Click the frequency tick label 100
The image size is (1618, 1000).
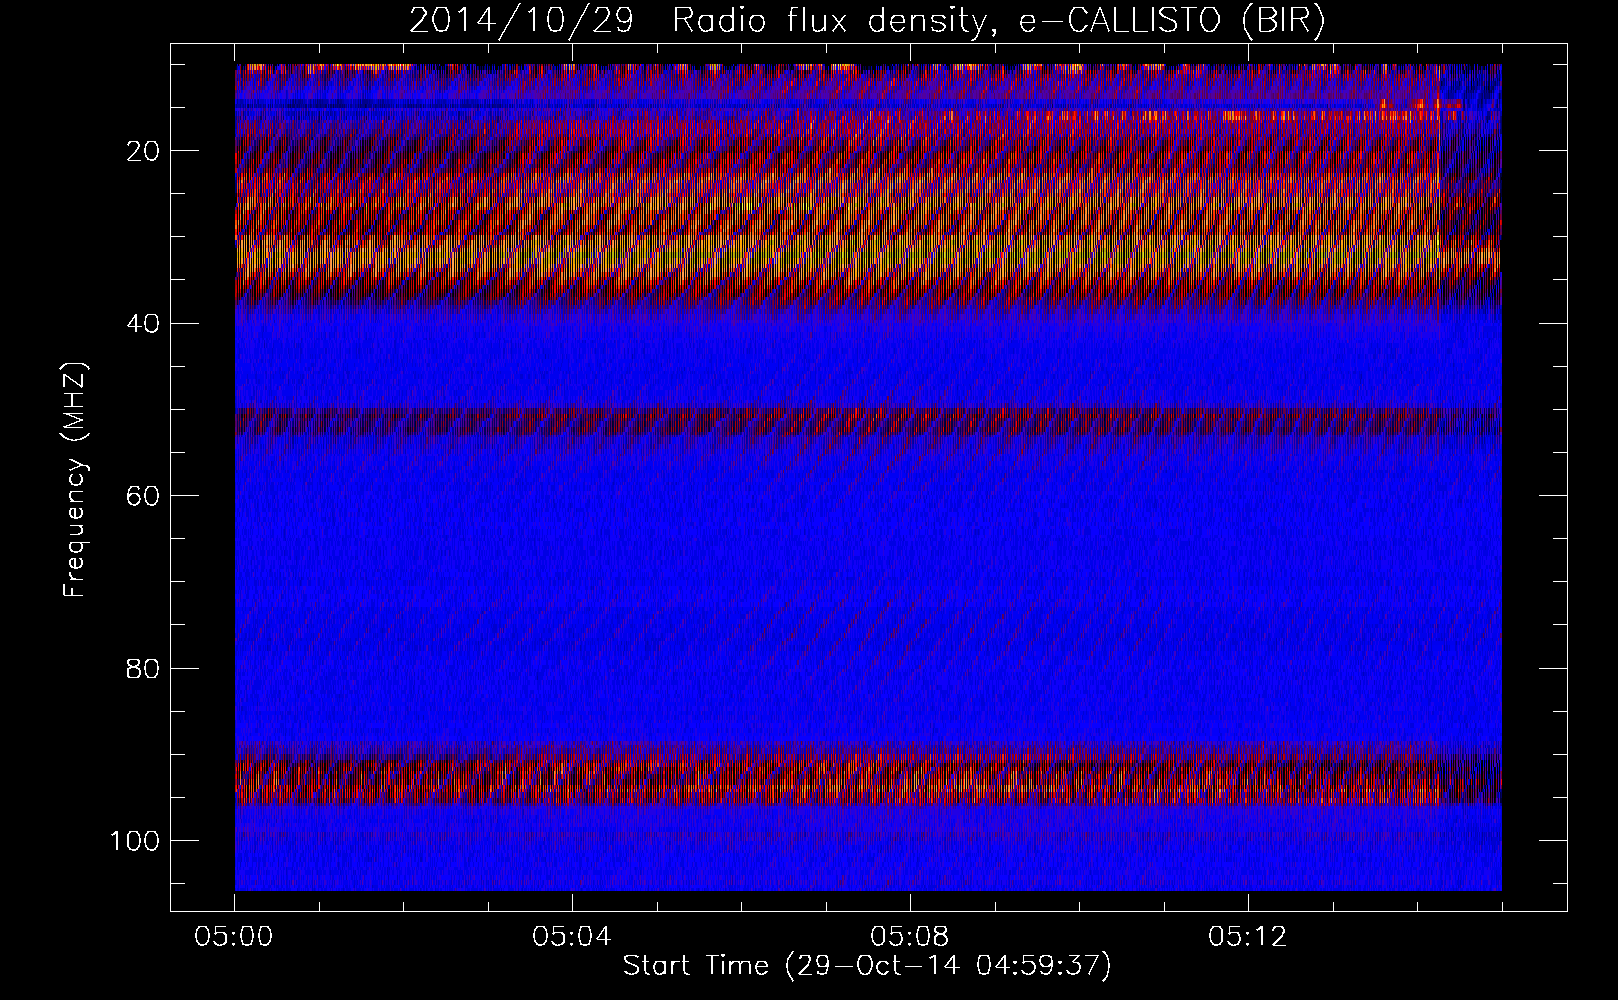136,841
